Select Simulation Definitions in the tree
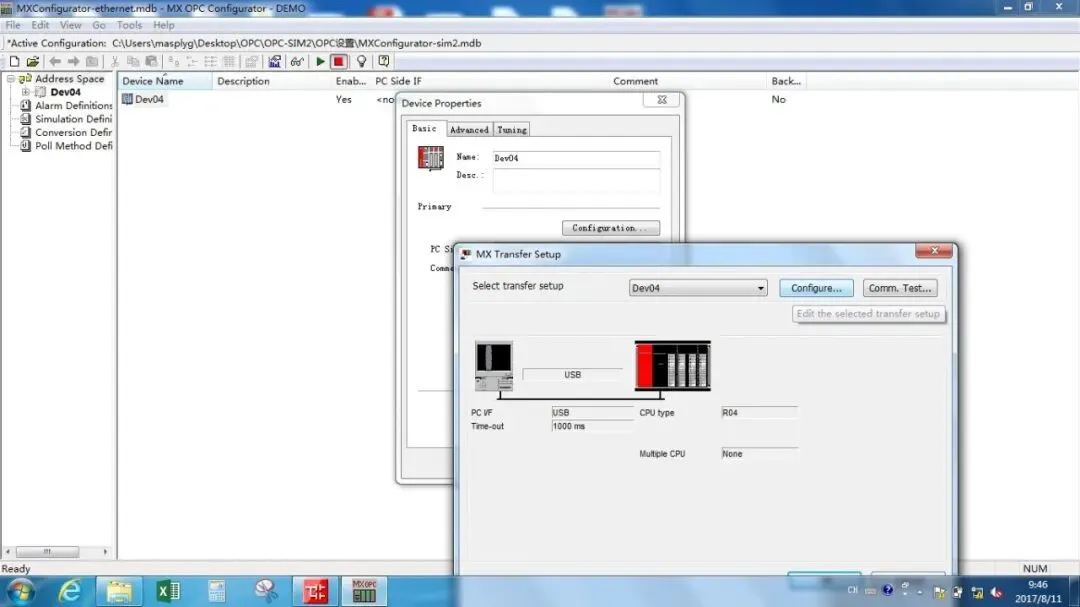 [x=73, y=119]
